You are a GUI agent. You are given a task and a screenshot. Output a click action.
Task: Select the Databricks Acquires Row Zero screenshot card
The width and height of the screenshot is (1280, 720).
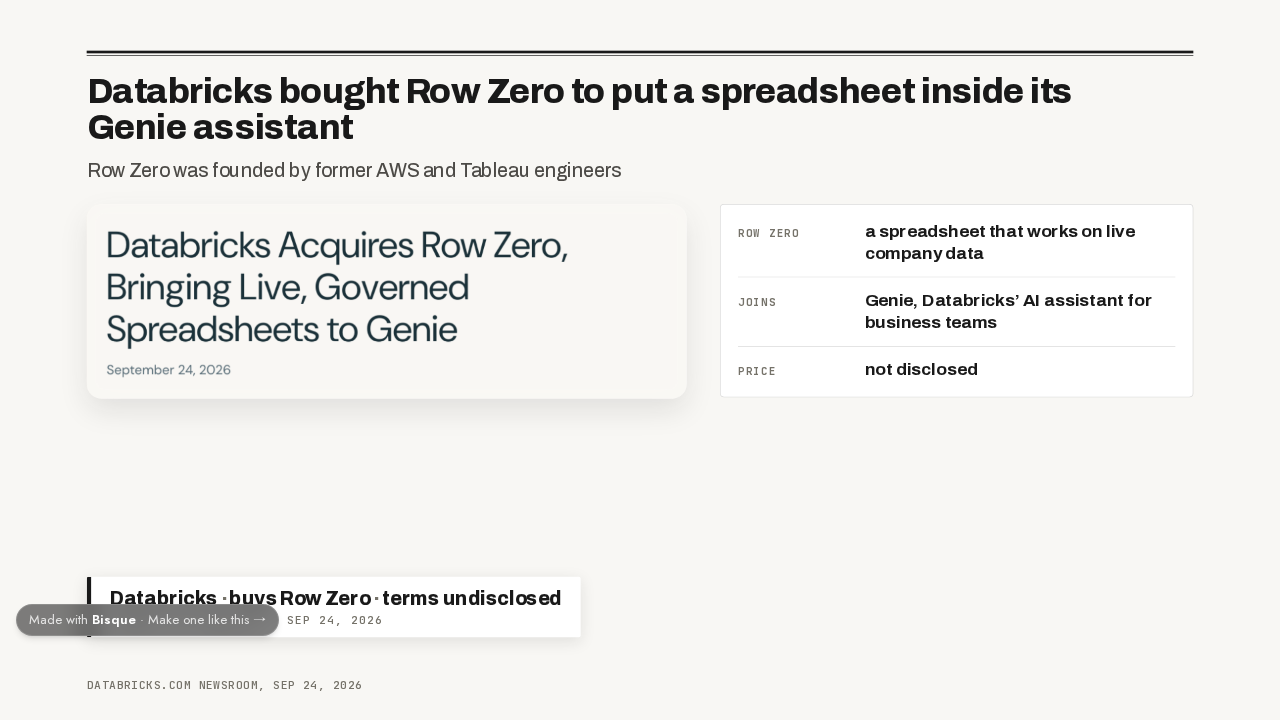(387, 301)
